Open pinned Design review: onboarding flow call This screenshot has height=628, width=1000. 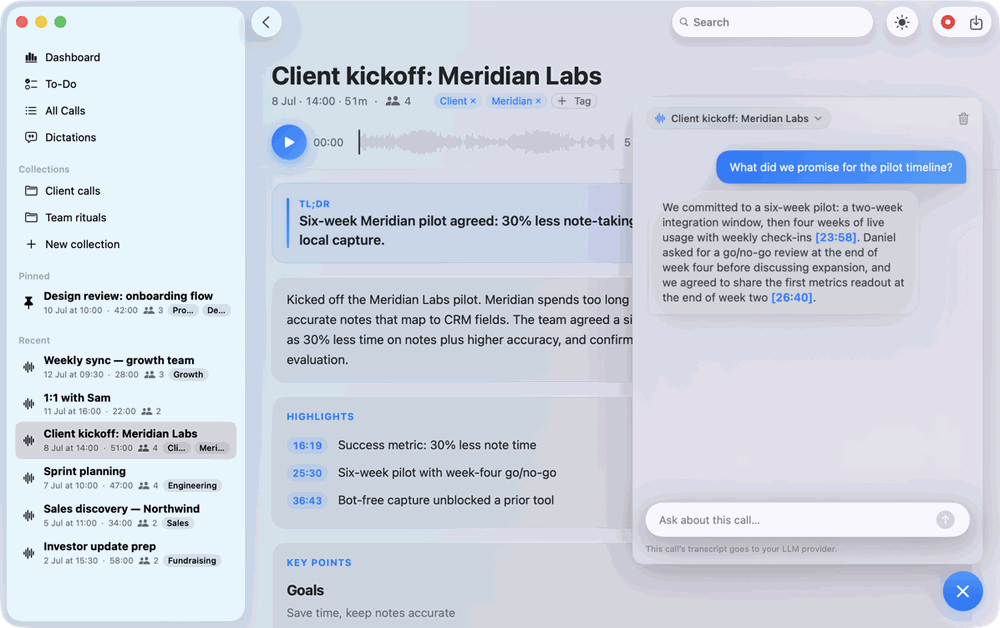pos(126,303)
